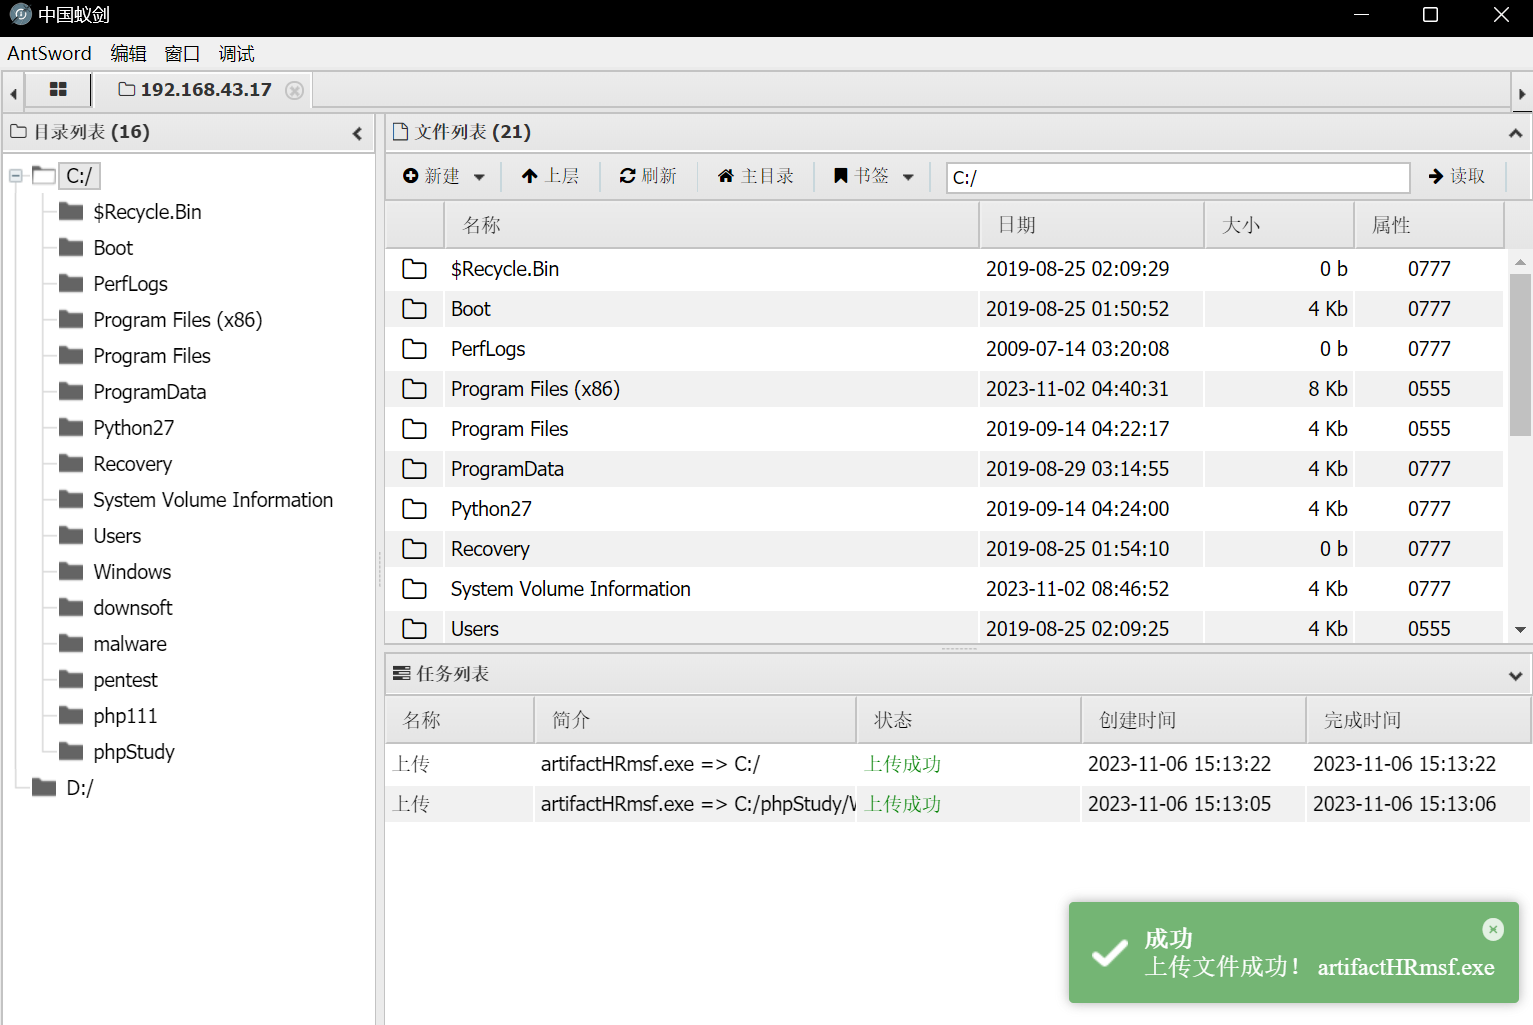Open the AntSword menu

(x=49, y=54)
